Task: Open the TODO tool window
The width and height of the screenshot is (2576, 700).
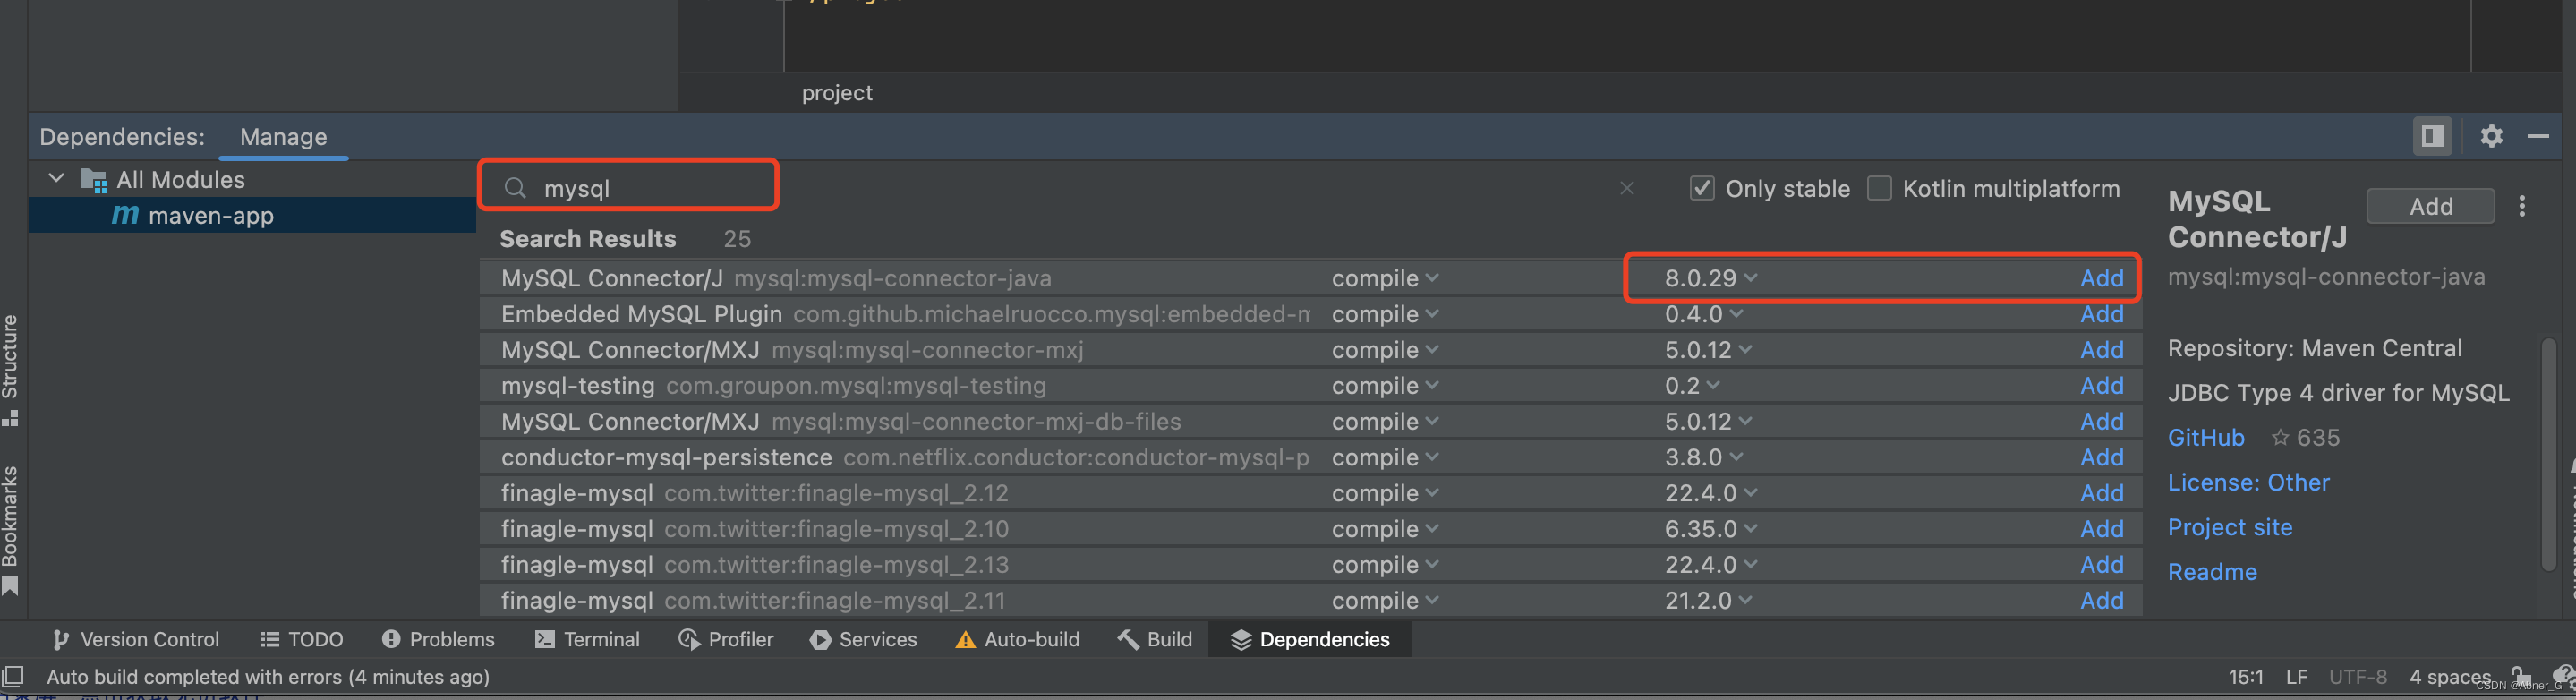Action: pyautogui.click(x=301, y=639)
